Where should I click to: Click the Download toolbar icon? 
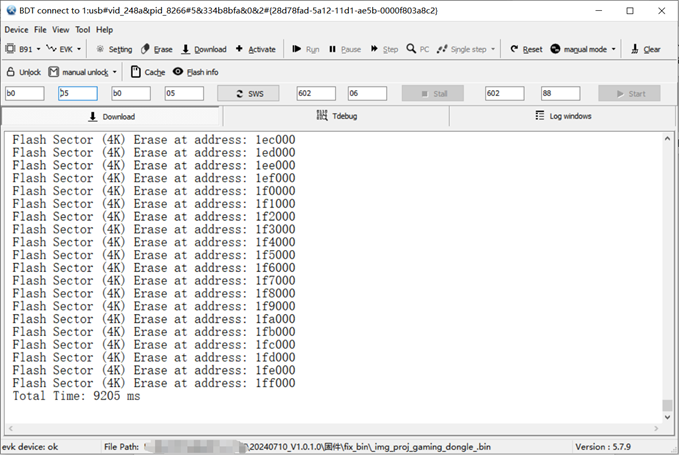(x=186, y=49)
